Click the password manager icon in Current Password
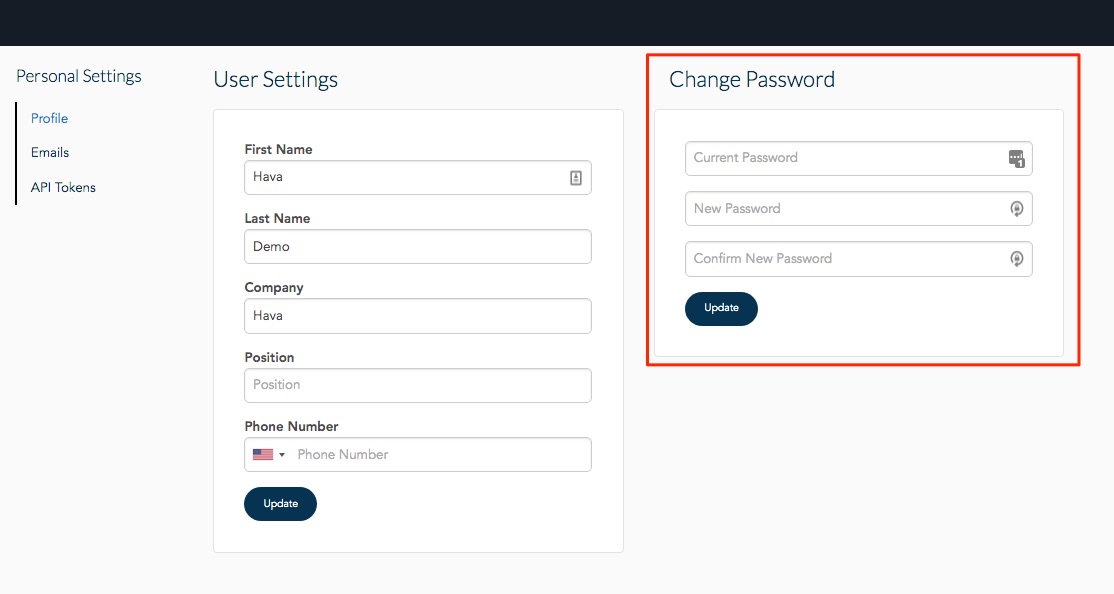 [1017, 158]
